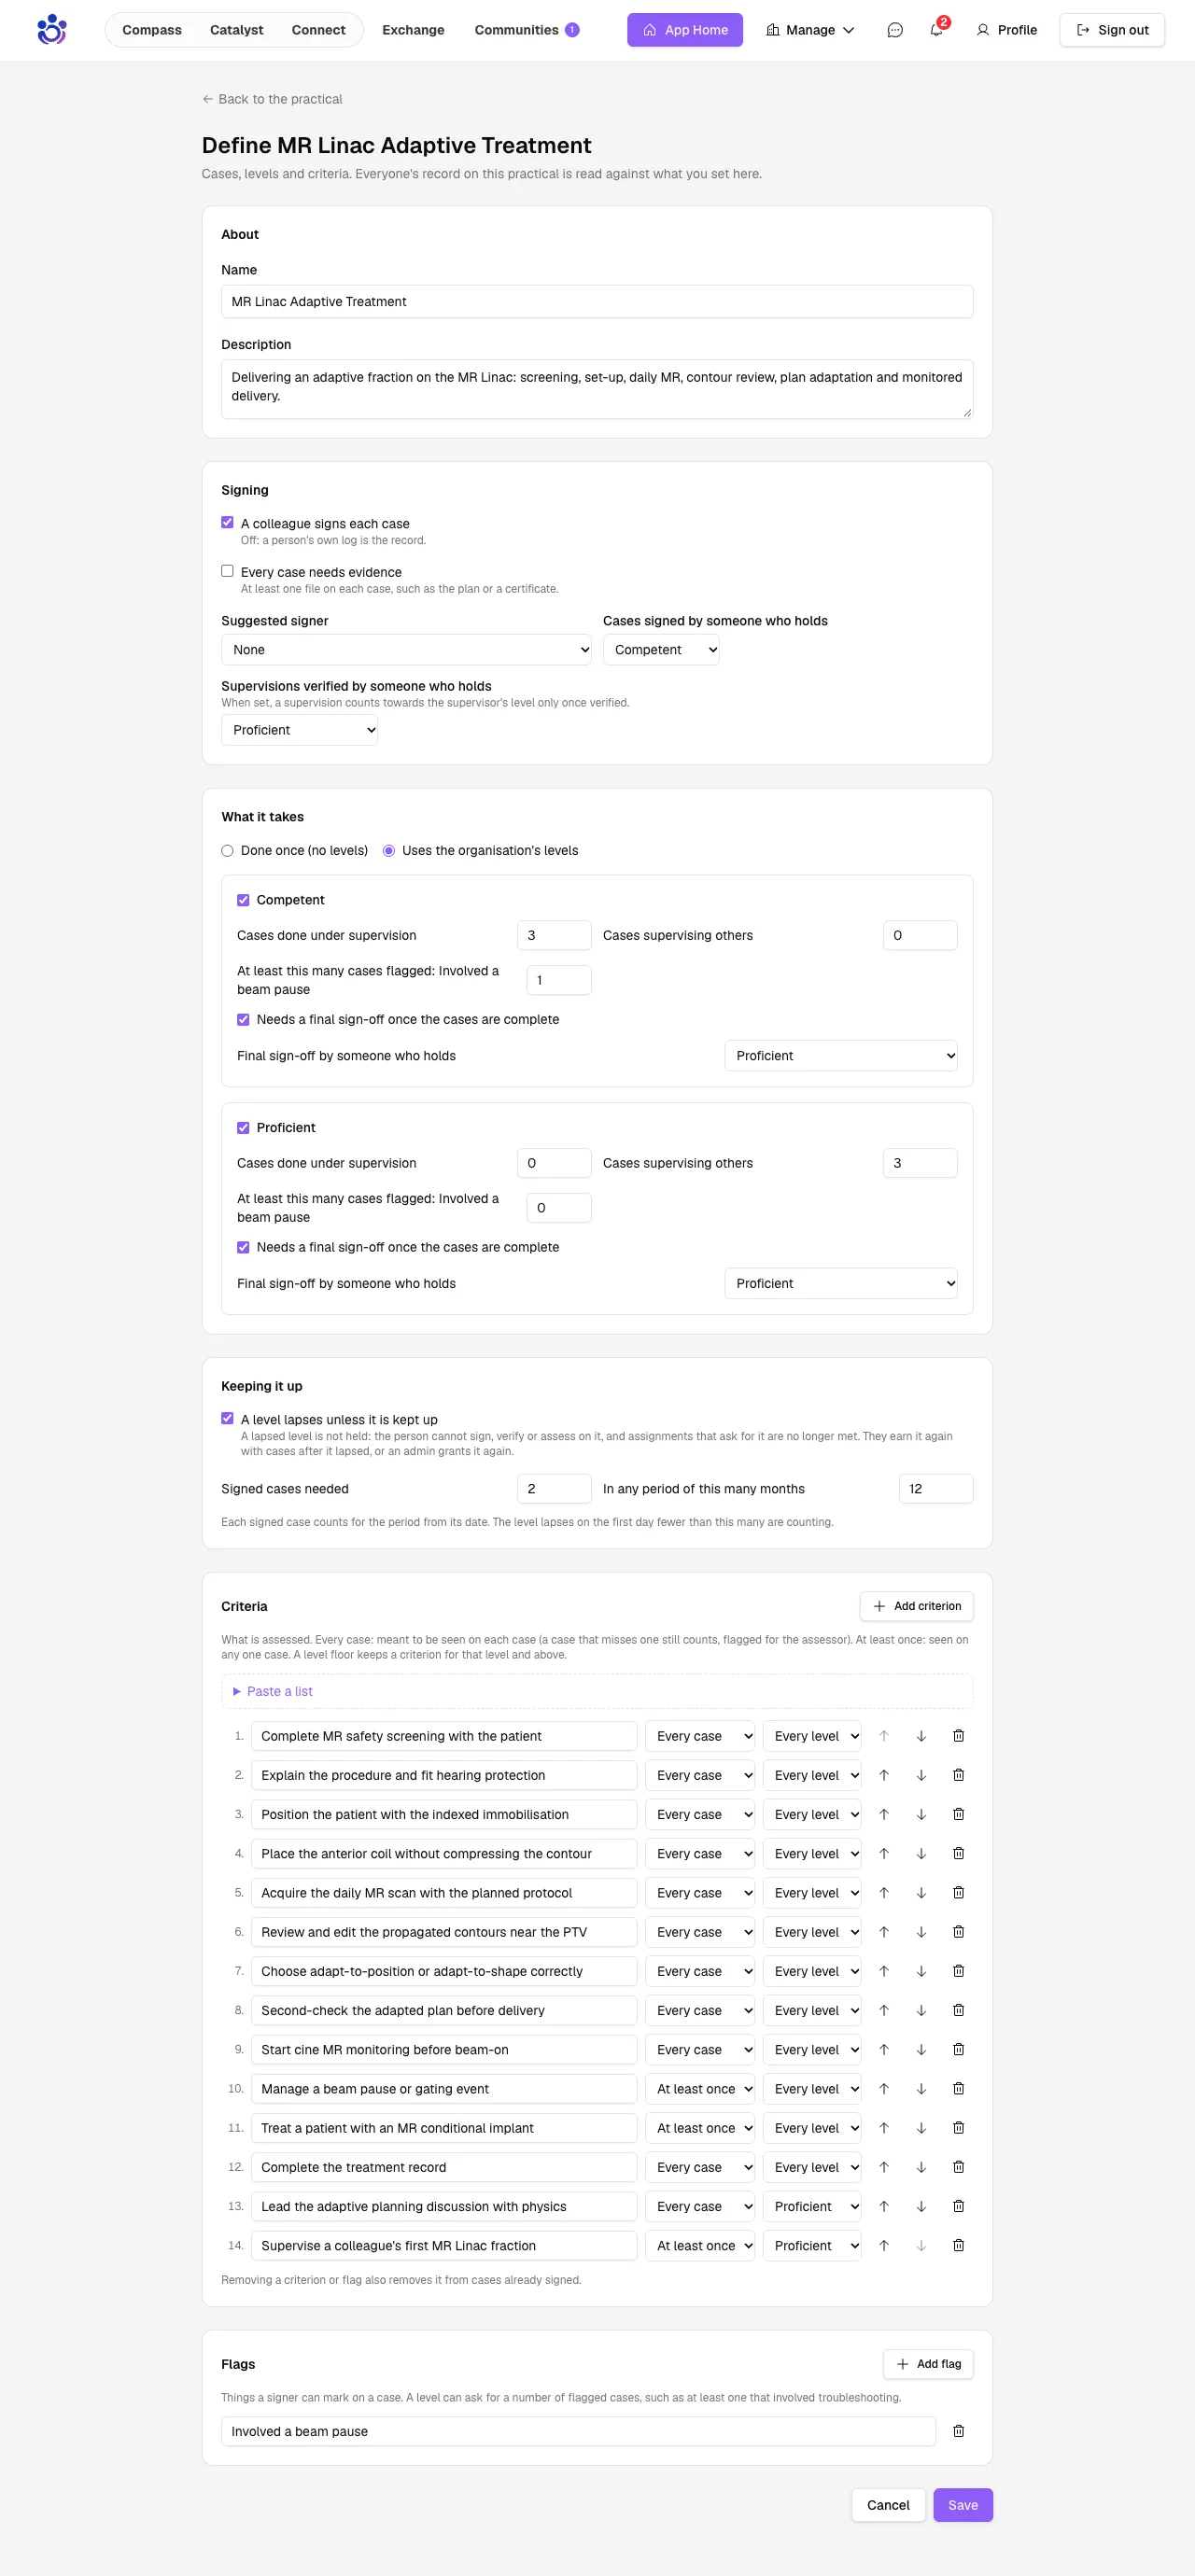This screenshot has width=1195, height=2576.
Task: Open 'Supervisions verified by' level dropdown
Action: tap(299, 730)
